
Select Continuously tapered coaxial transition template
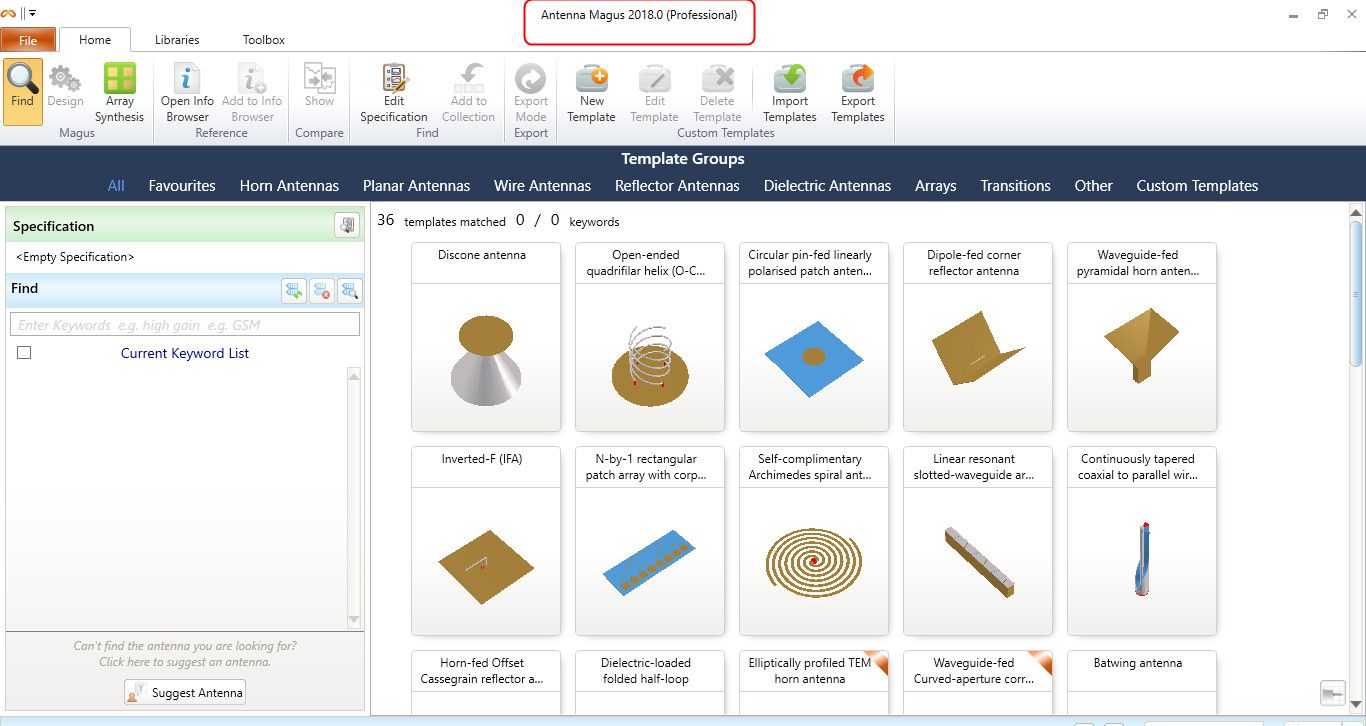pos(1142,541)
